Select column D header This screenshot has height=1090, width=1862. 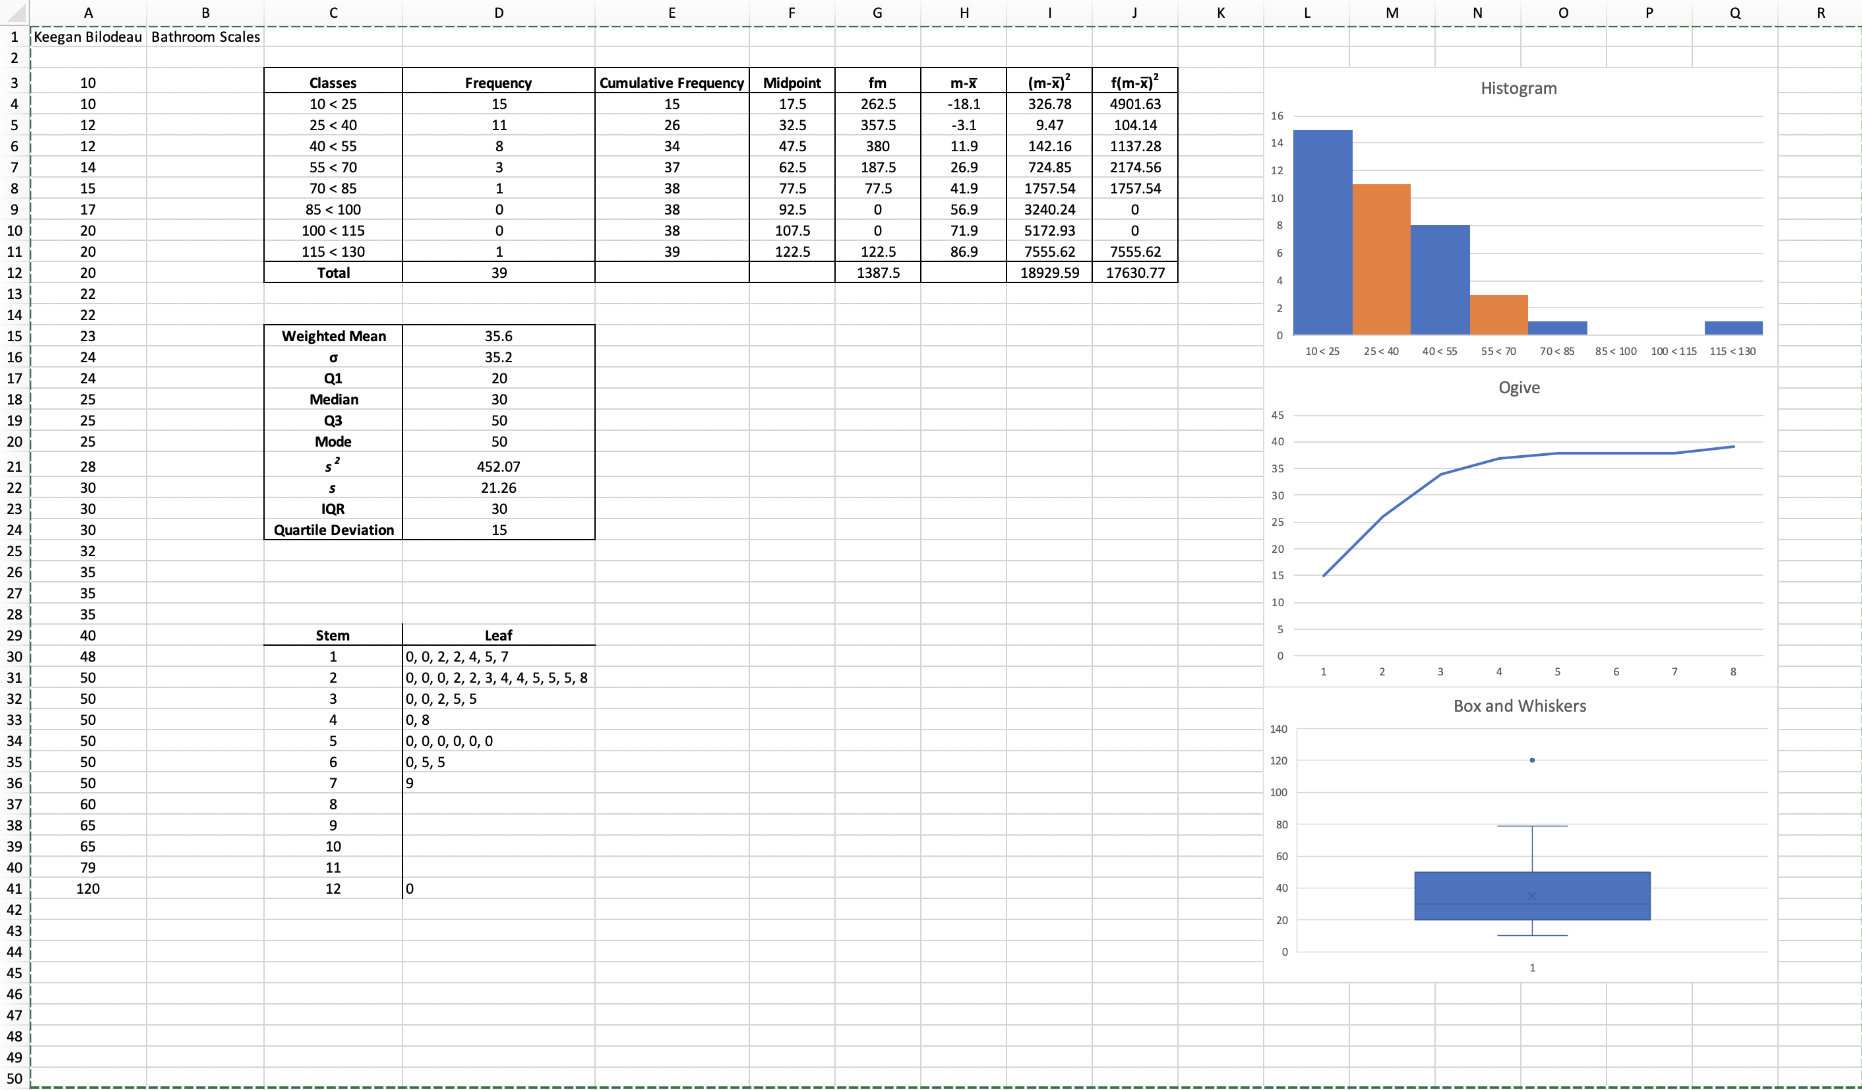pyautogui.click(x=499, y=13)
